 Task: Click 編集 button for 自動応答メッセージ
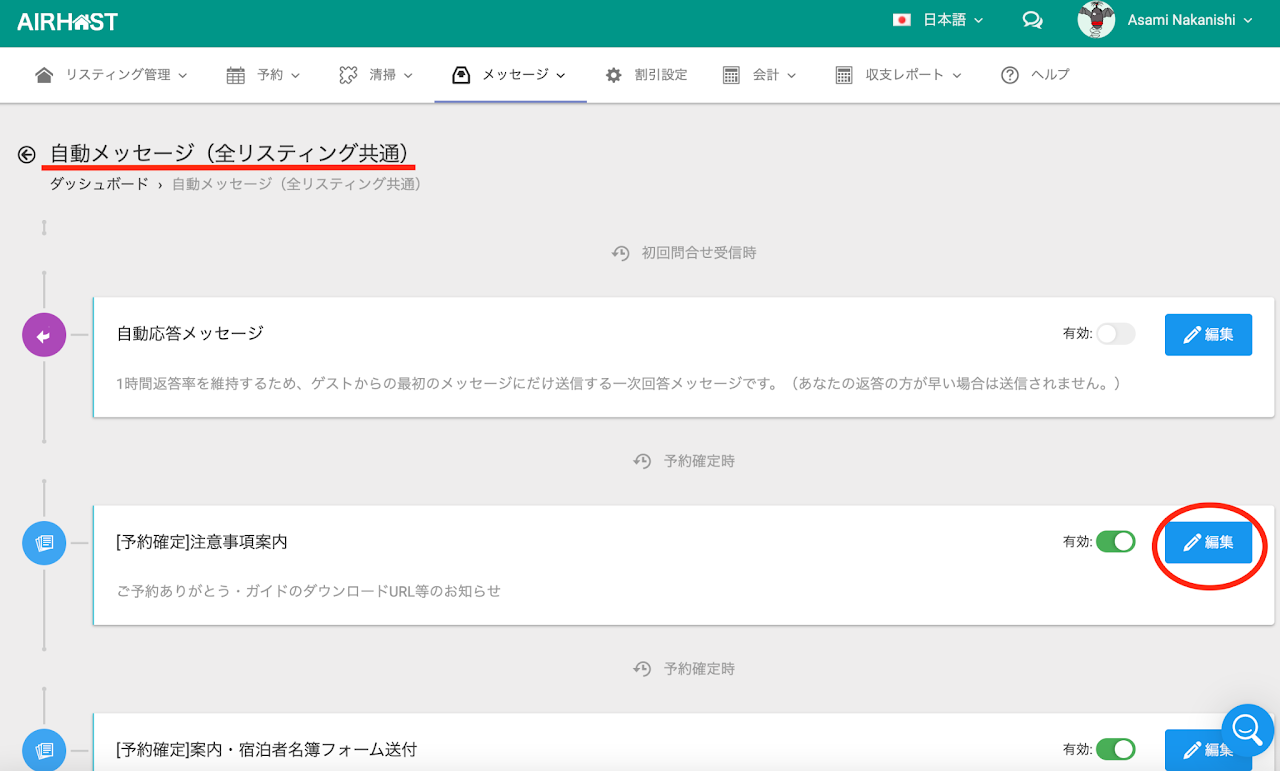tap(1208, 335)
